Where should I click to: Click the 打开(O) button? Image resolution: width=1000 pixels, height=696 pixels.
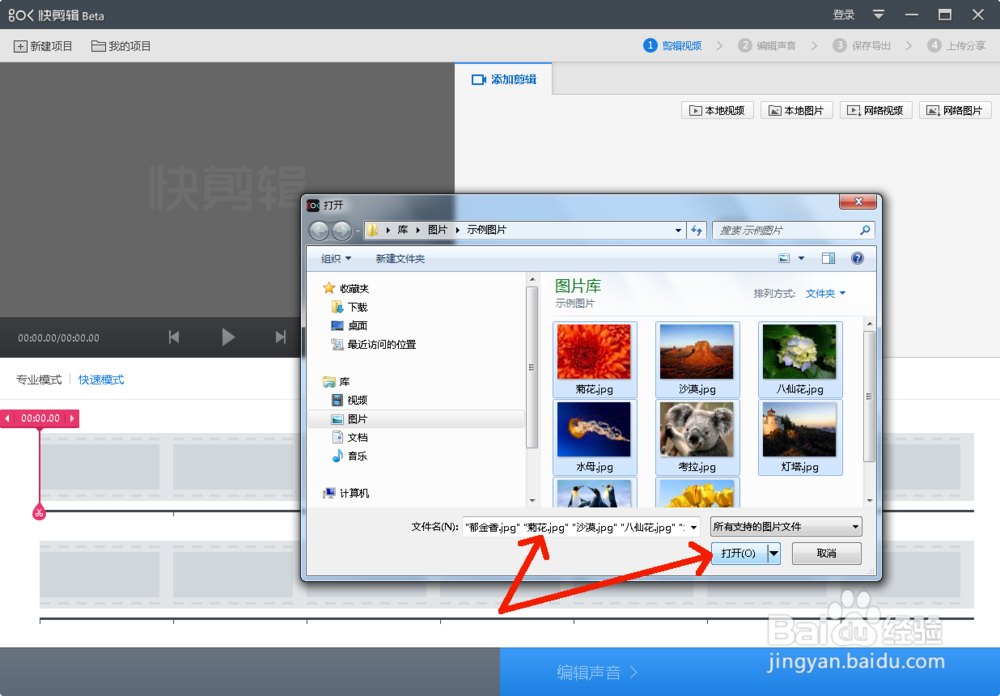(739, 553)
